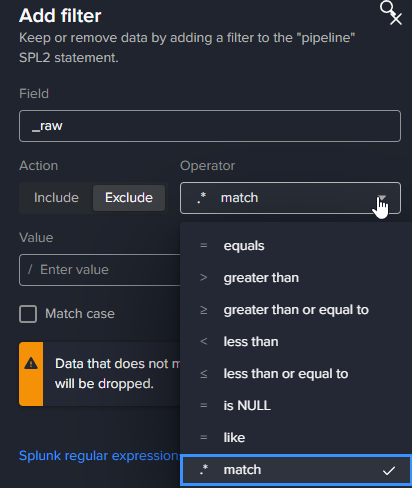The height and width of the screenshot is (488, 412).
Task: Click the Field input containing _raw
Action: click(x=210, y=126)
